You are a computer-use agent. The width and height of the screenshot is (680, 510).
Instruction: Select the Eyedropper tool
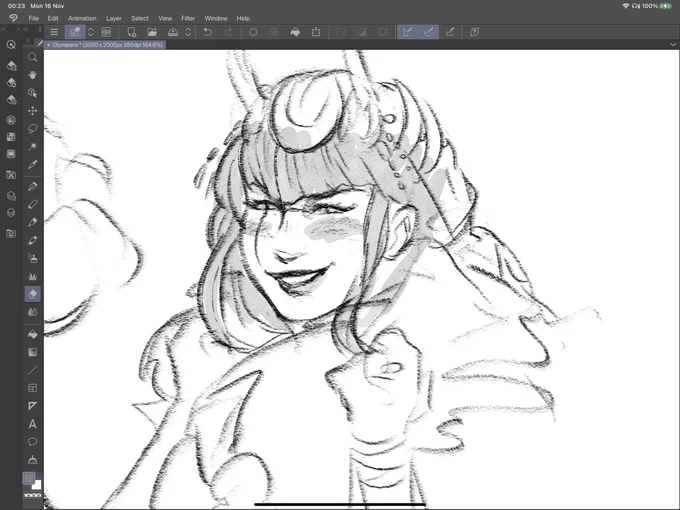tap(33, 164)
